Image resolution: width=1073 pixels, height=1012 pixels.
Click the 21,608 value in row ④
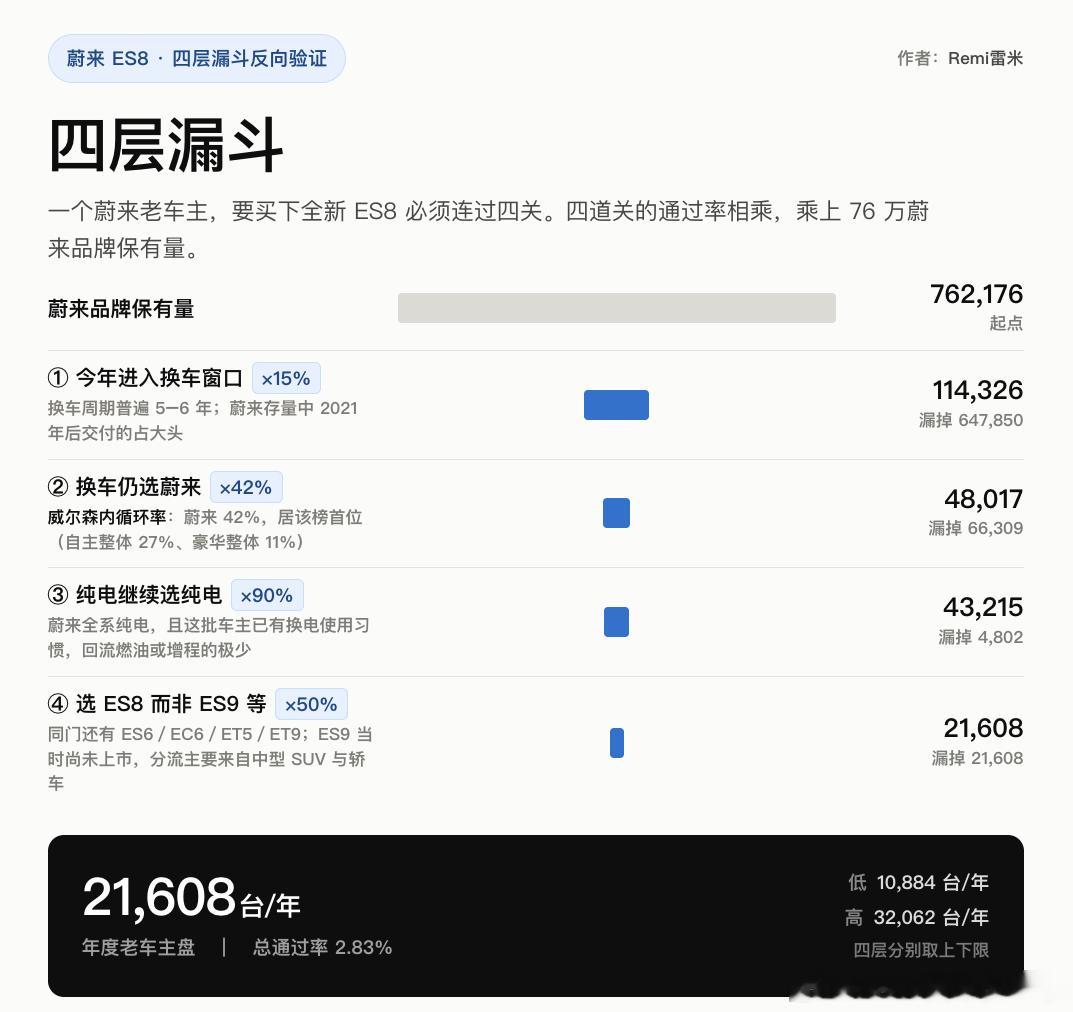click(983, 729)
